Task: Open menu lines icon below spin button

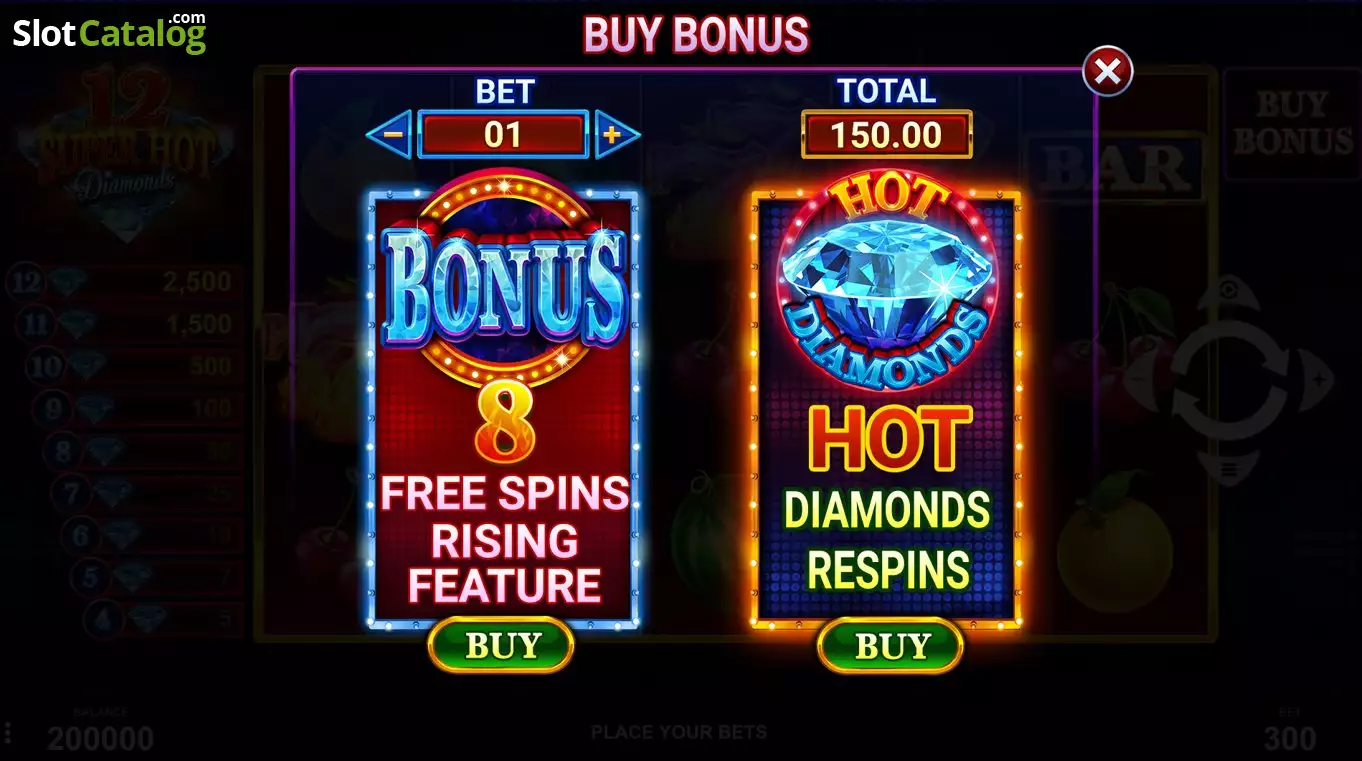Action: pyautogui.click(x=1229, y=469)
